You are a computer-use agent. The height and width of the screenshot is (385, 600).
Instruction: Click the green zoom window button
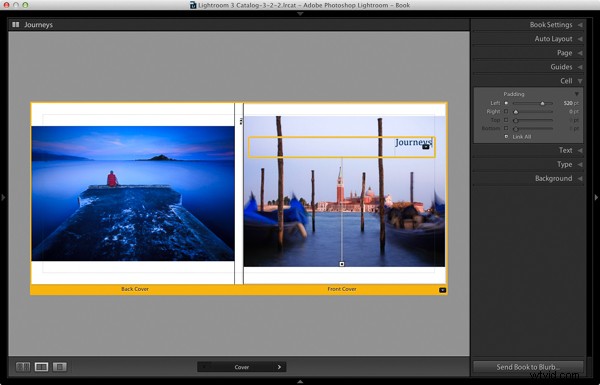tap(25, 5)
